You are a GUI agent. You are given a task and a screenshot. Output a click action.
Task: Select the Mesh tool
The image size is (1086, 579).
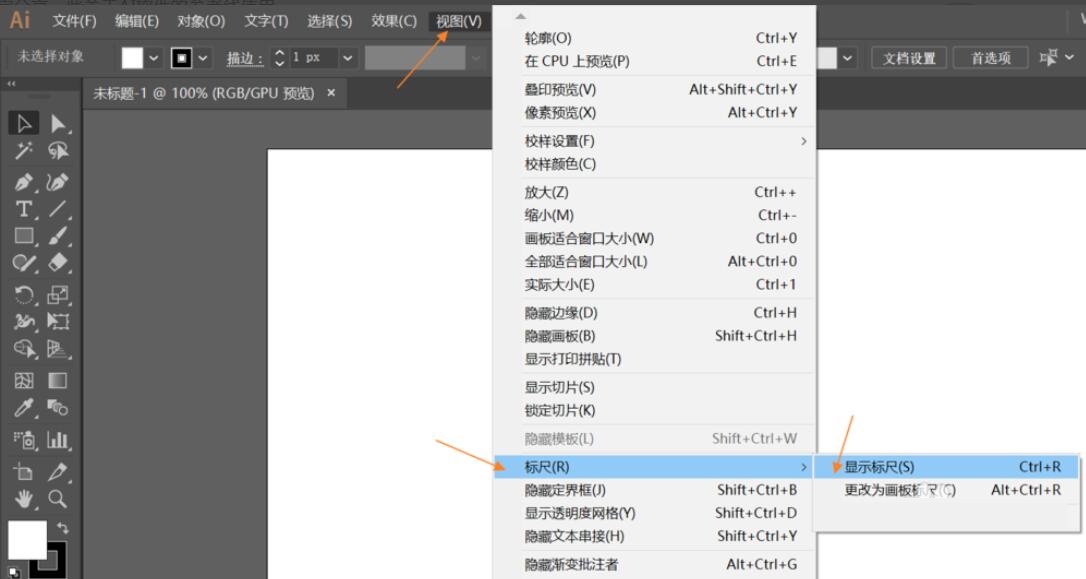24,380
